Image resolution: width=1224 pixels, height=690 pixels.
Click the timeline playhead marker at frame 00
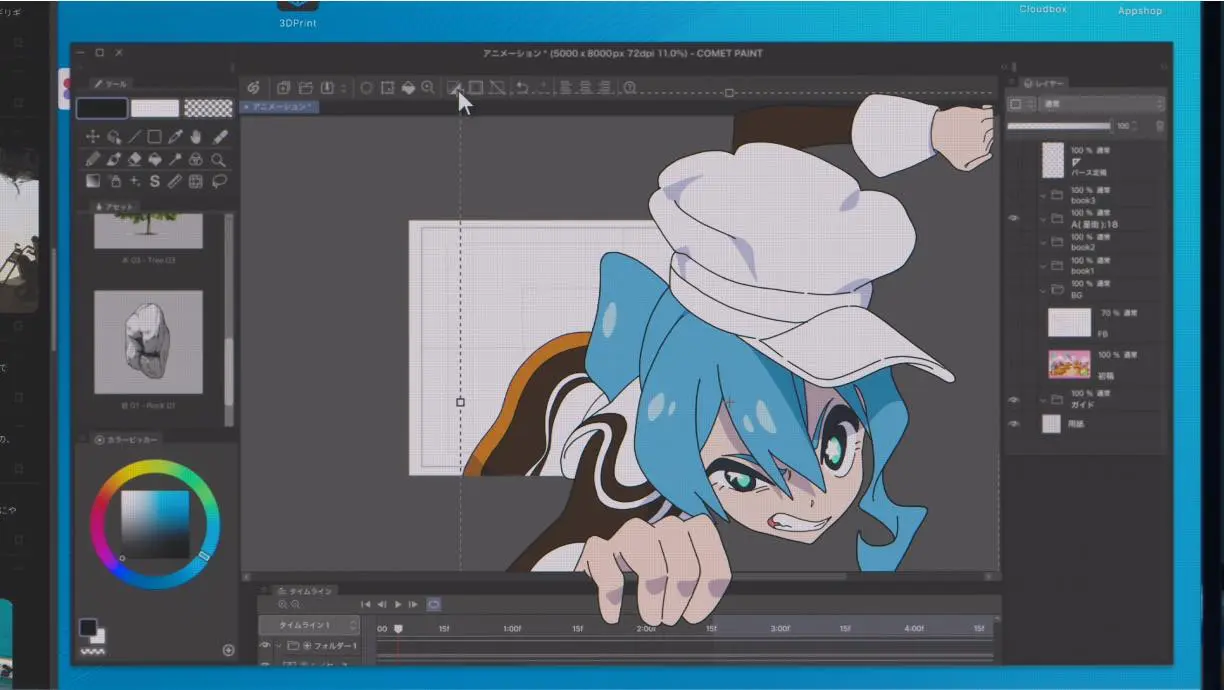pos(398,629)
